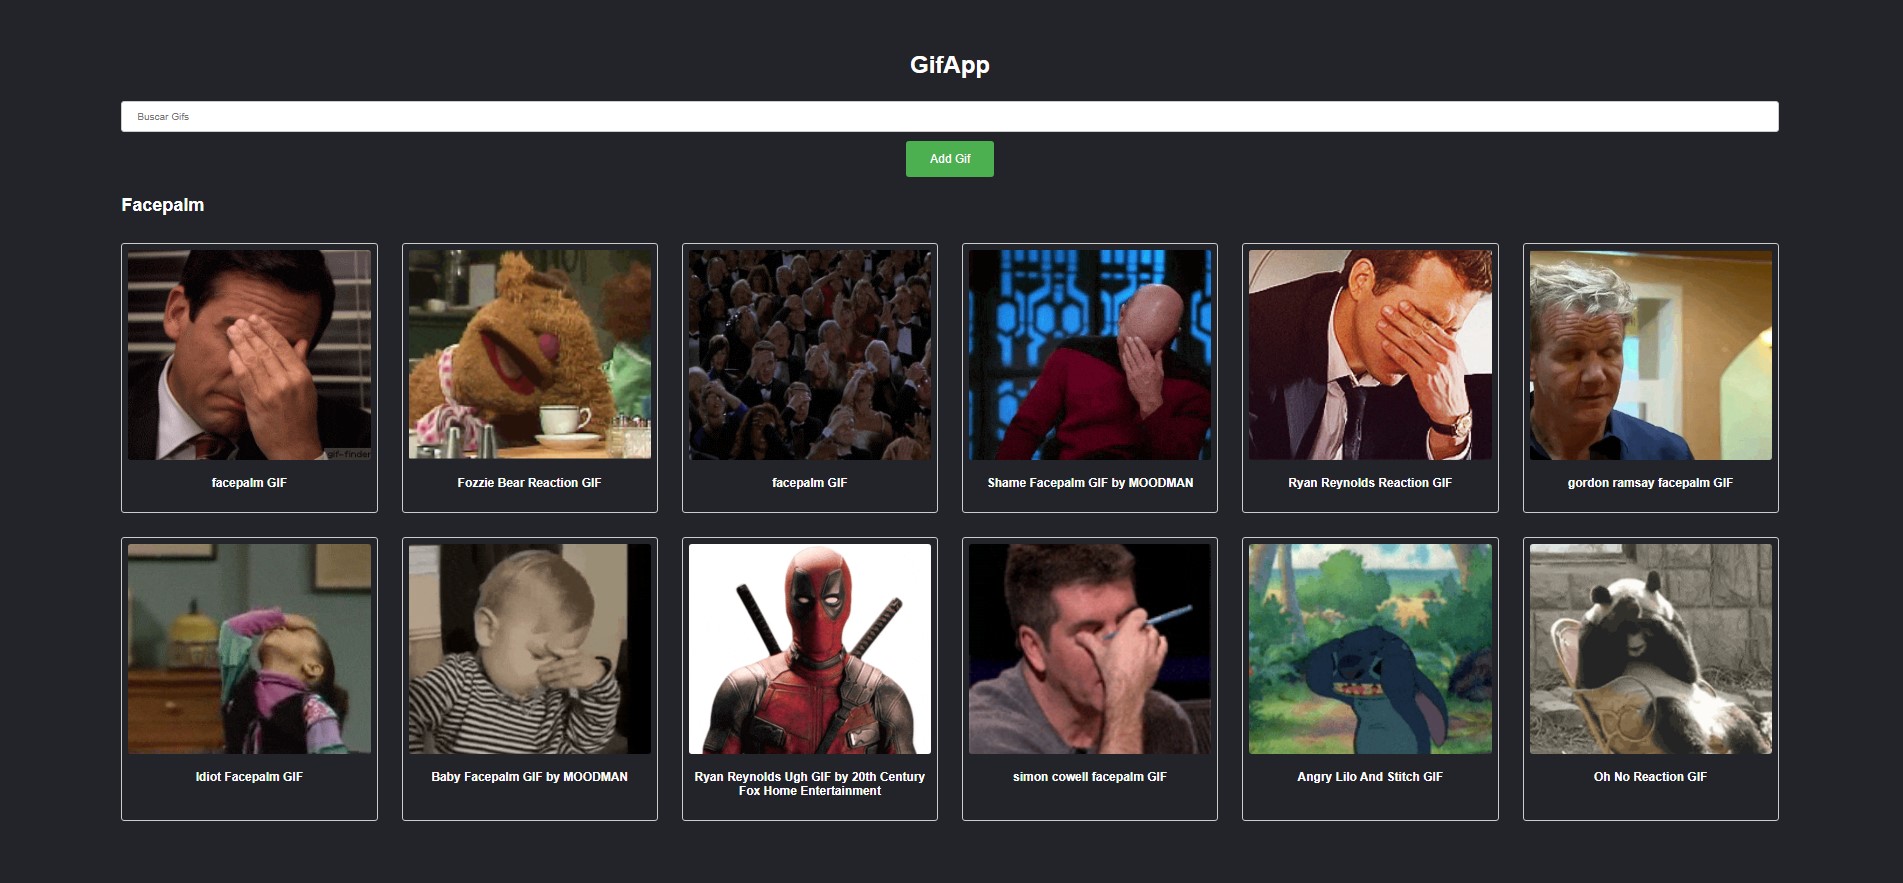Click the Buscar Gifs search field

[x=949, y=116]
